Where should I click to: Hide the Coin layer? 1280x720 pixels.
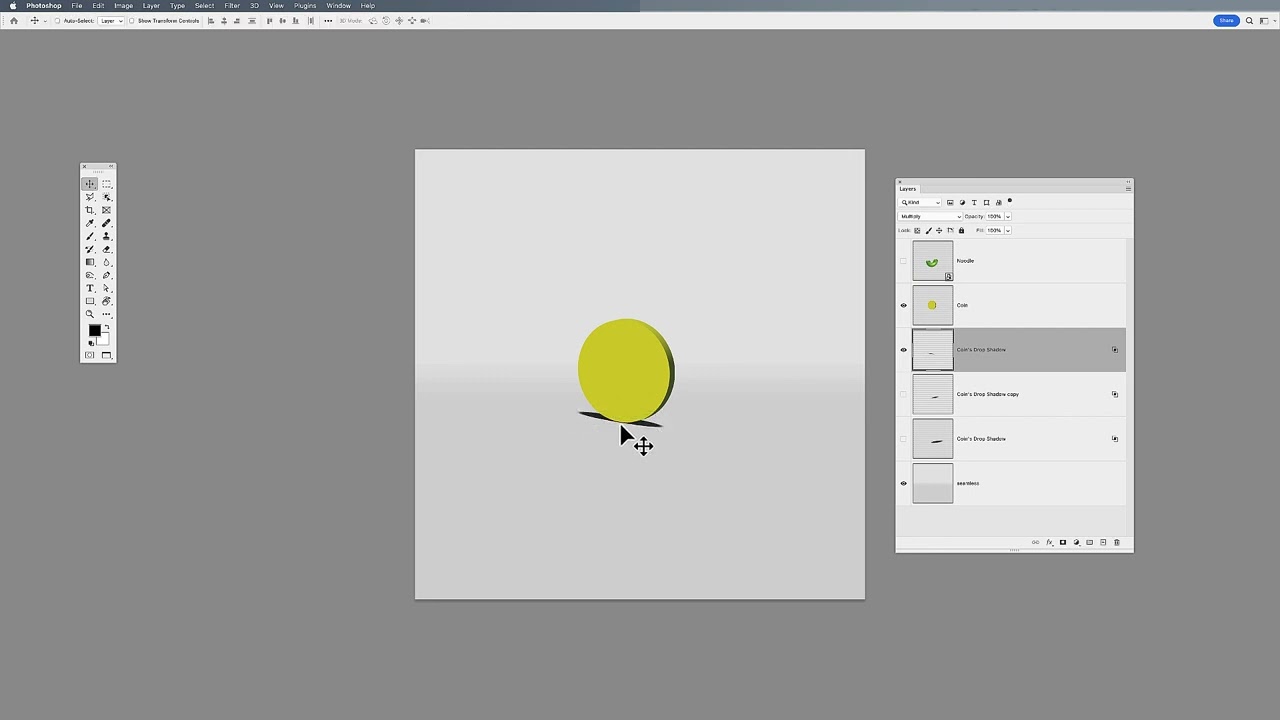coord(903,305)
